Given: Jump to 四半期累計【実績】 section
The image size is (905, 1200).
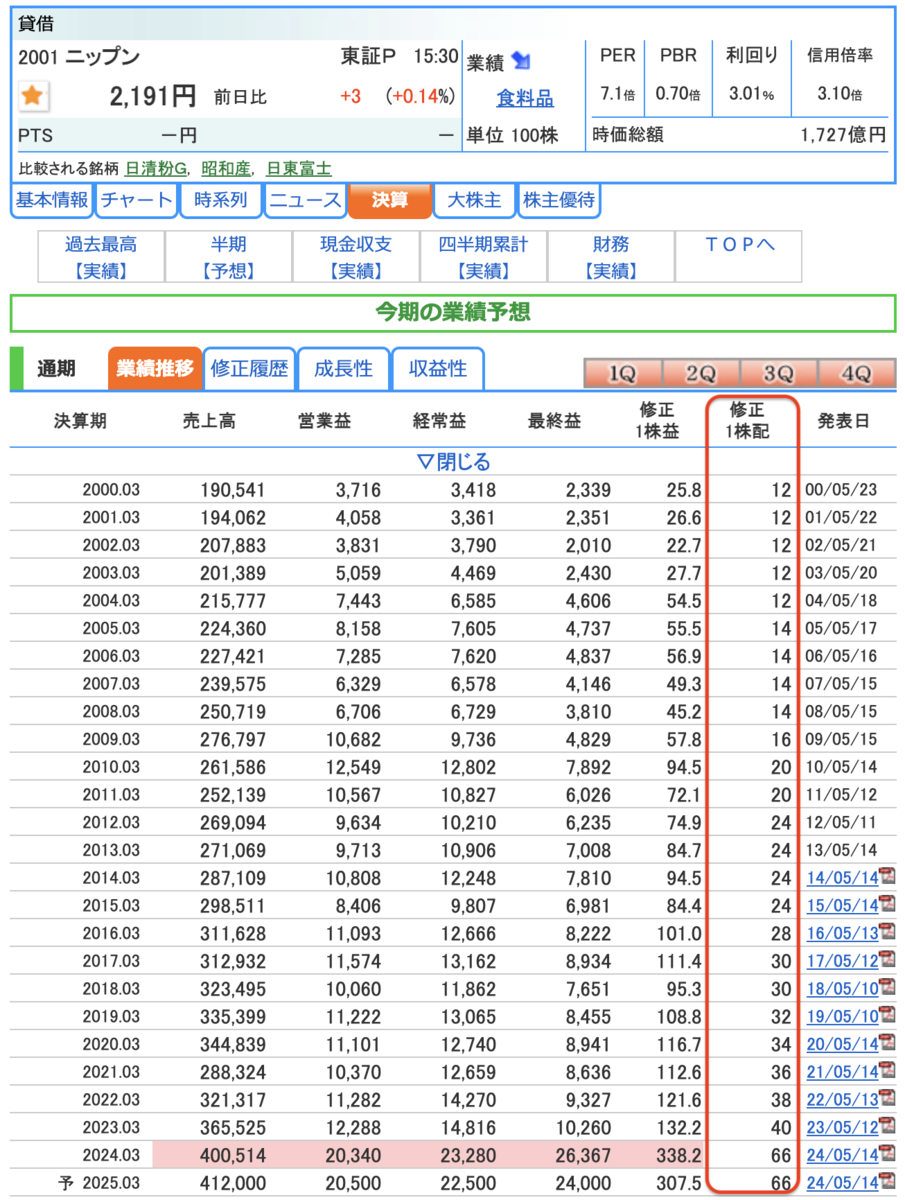Looking at the screenshot, I should [x=483, y=257].
